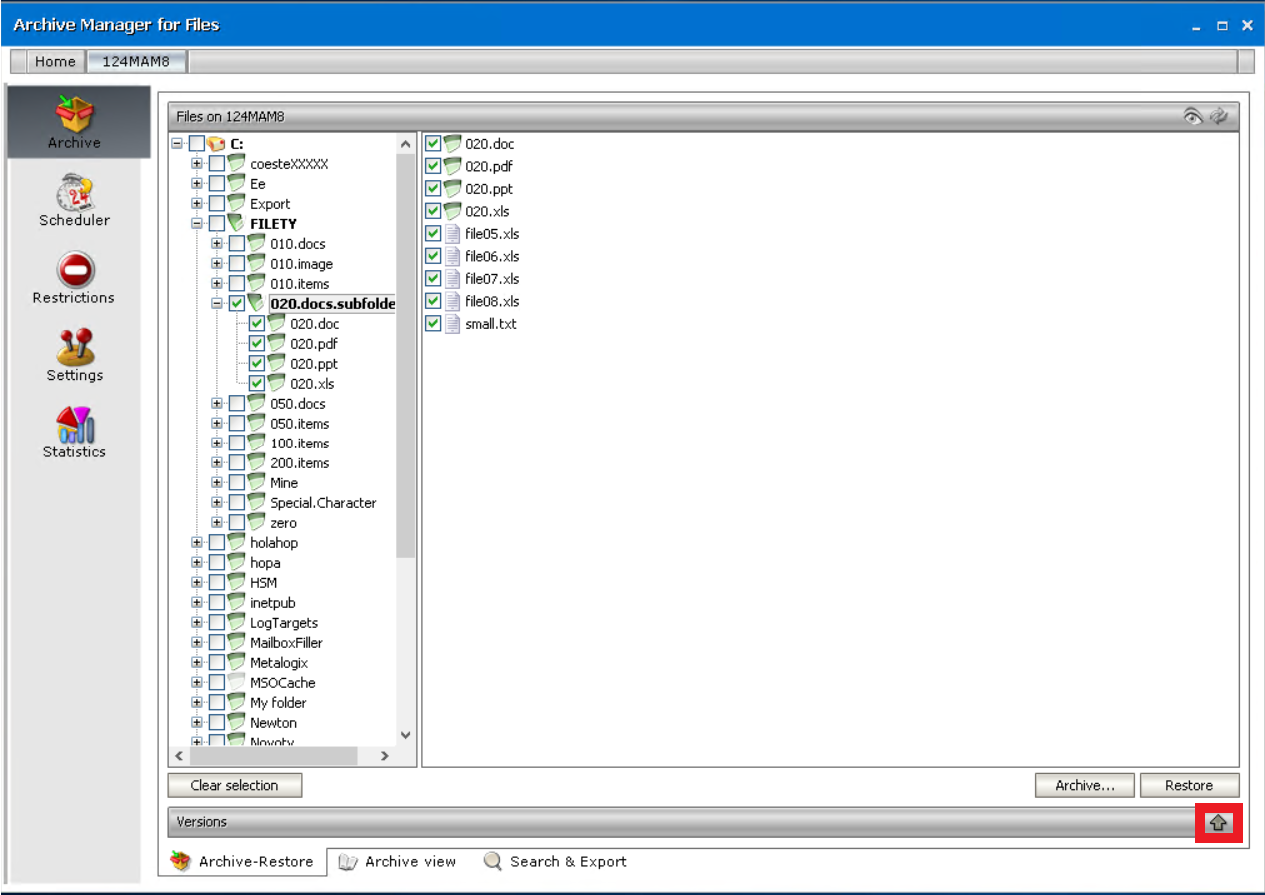Collapse the FILETY folder node
Screen dimensions: 1265x895
pyautogui.click(x=197, y=223)
